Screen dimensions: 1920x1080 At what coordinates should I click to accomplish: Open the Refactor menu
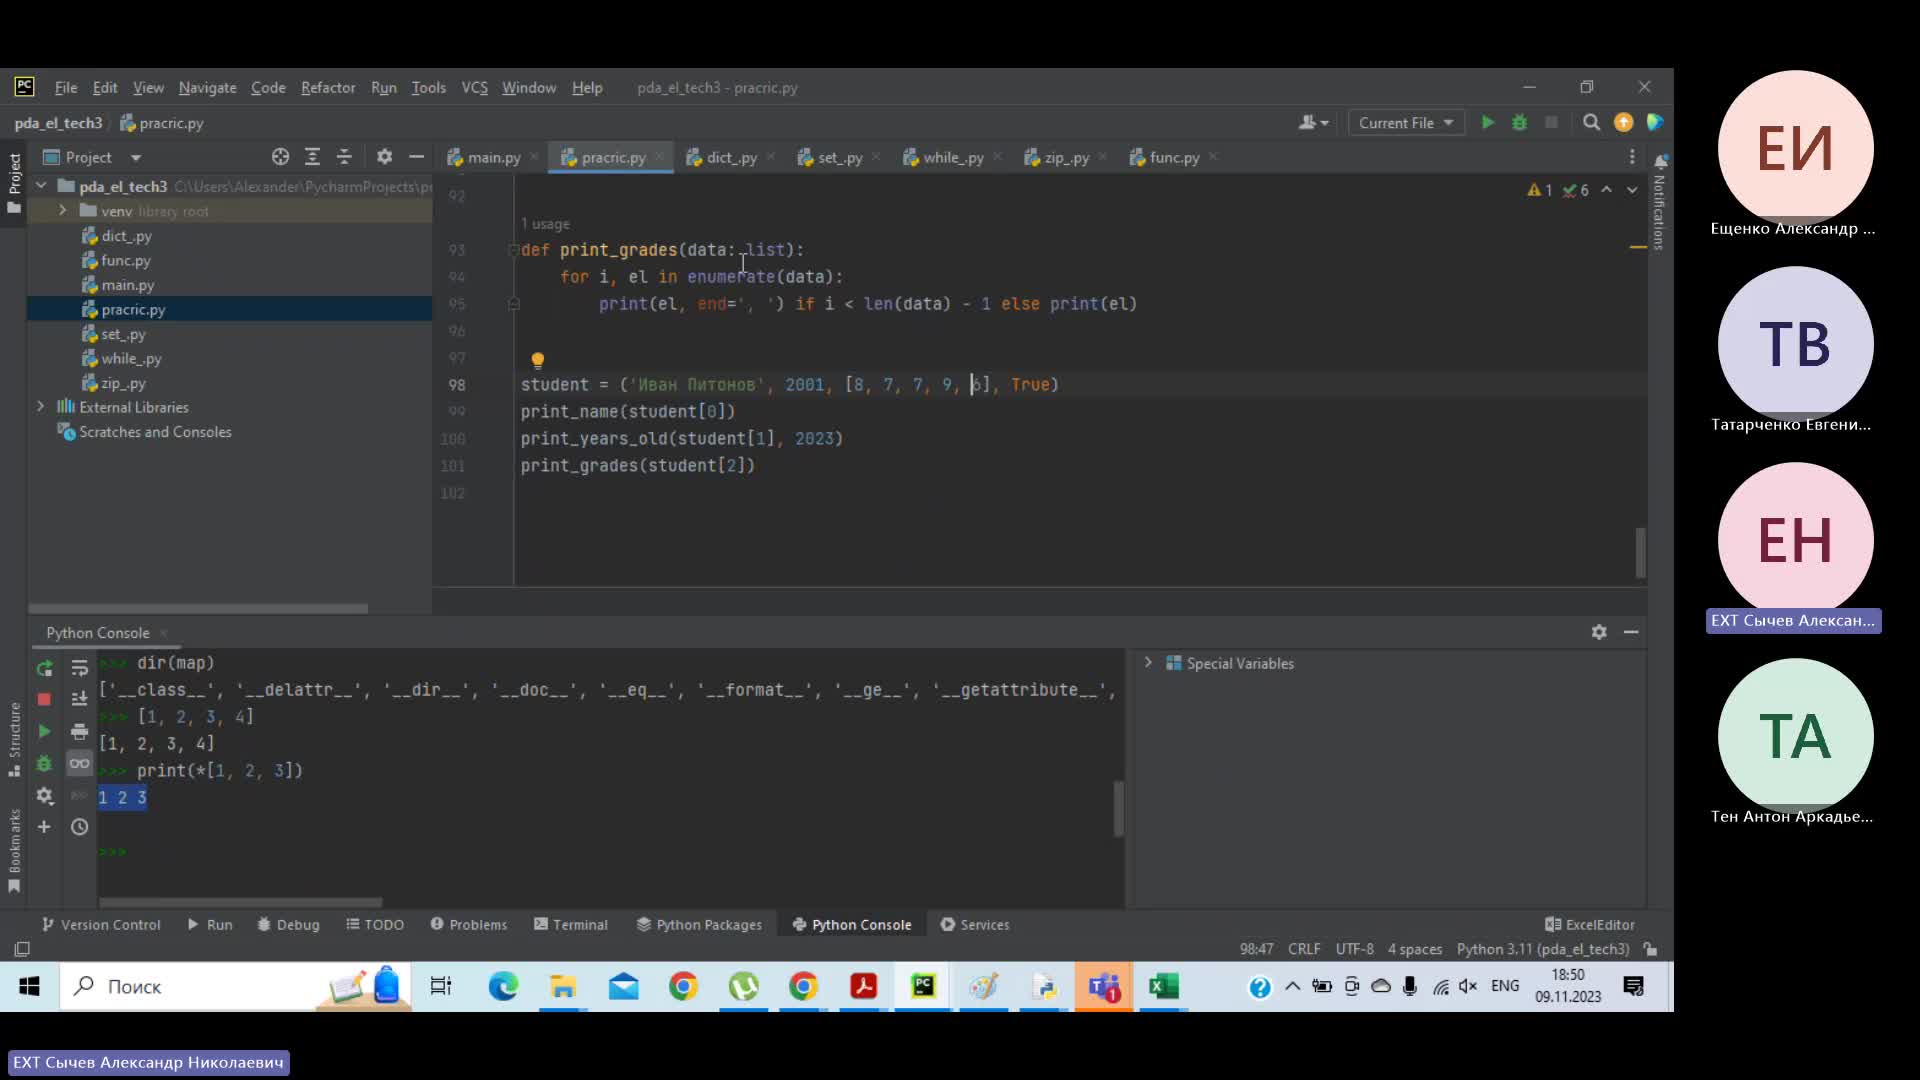(328, 88)
